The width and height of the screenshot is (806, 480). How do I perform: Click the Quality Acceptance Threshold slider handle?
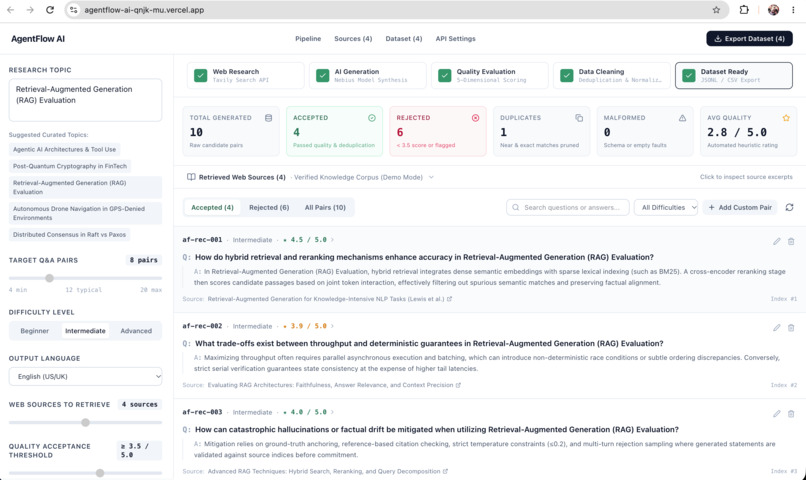[x=100, y=473]
